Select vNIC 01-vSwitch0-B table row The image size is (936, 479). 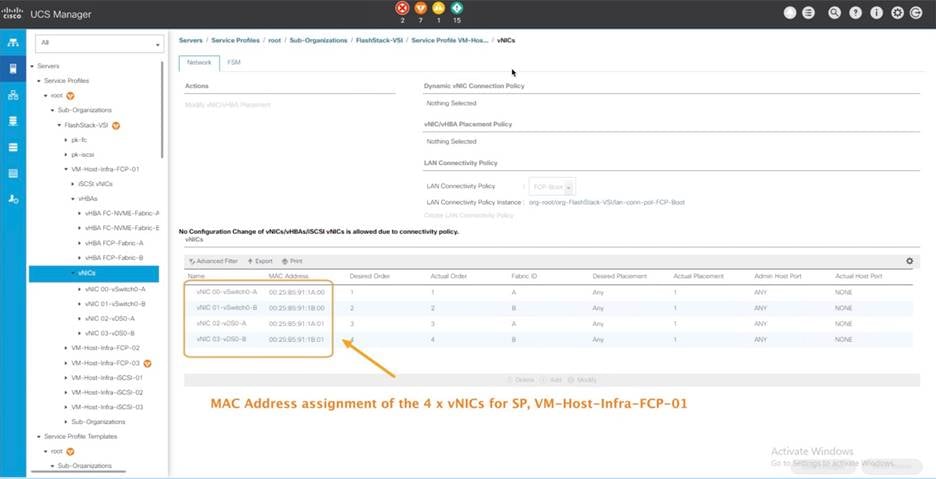point(548,308)
